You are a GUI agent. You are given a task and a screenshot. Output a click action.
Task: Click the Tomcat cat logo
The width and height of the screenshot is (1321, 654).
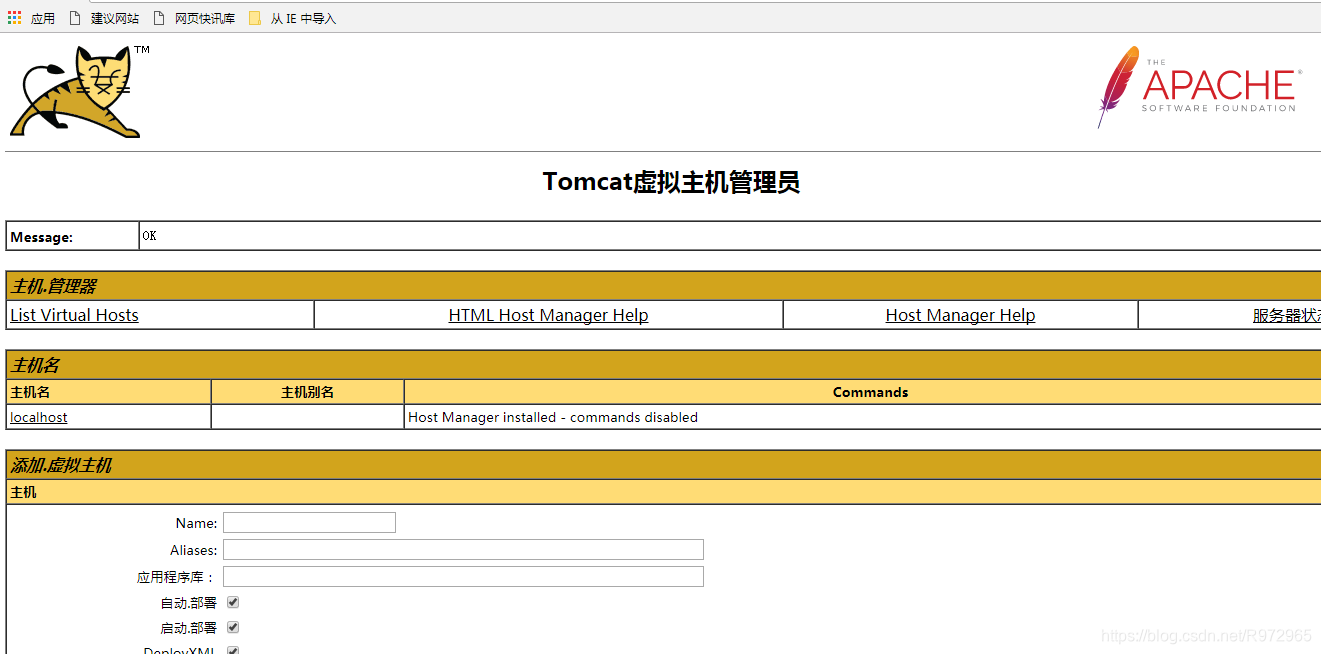78,91
